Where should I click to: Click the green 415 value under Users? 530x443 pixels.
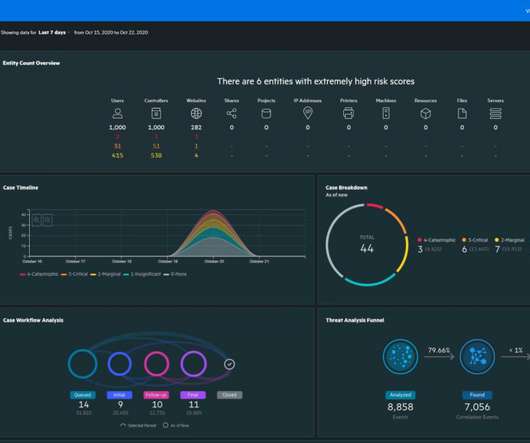pyautogui.click(x=117, y=156)
